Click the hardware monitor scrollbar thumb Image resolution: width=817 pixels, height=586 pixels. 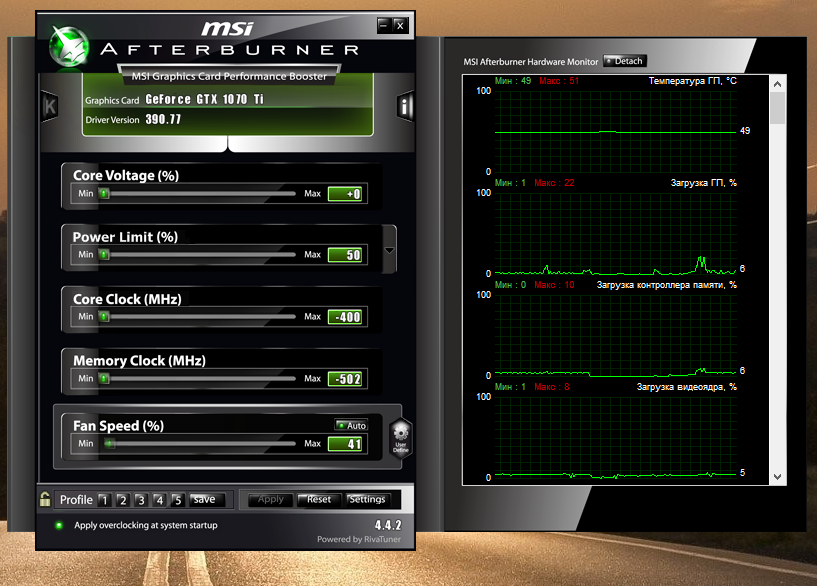tap(777, 108)
